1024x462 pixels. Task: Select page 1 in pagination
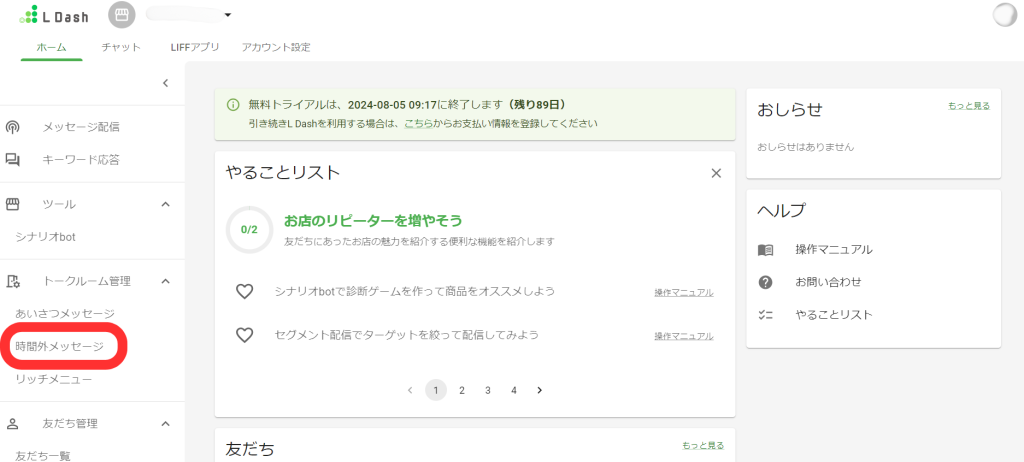[436, 390]
